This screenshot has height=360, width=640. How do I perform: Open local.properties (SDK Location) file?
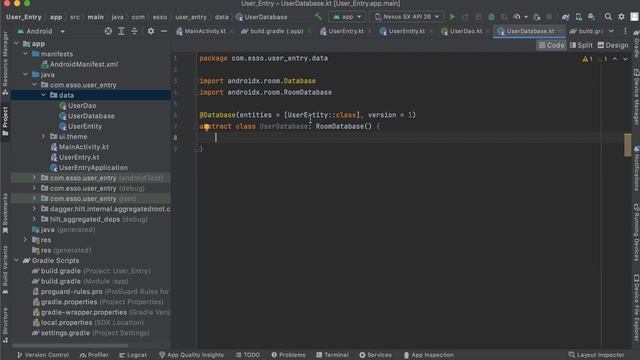pos(92,322)
